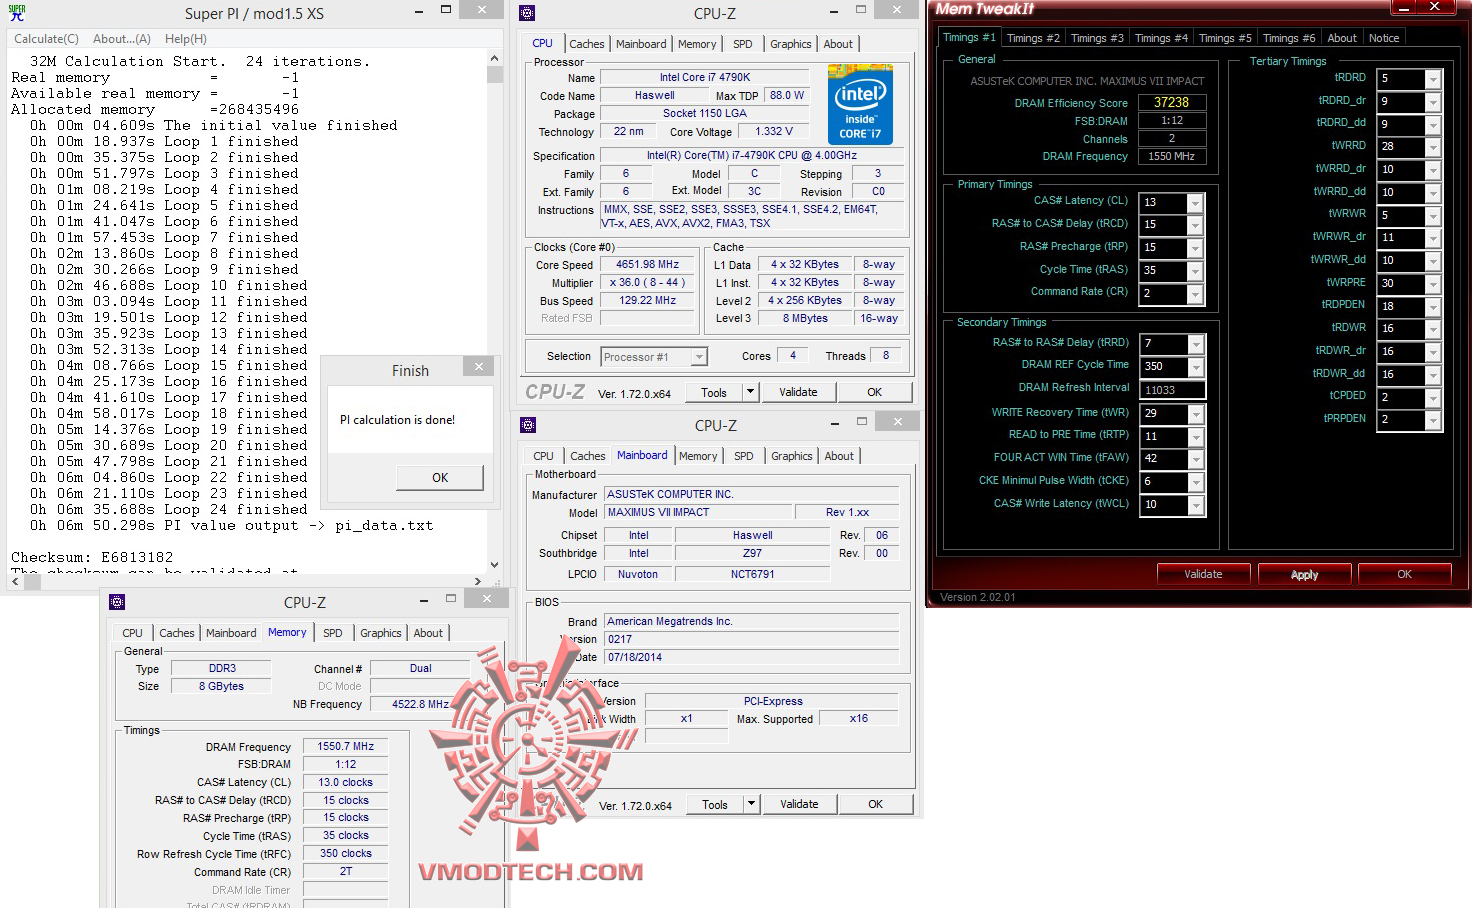Click the DRAM Frequency value 1550.7 MHz in CPU-Z

[345, 746]
